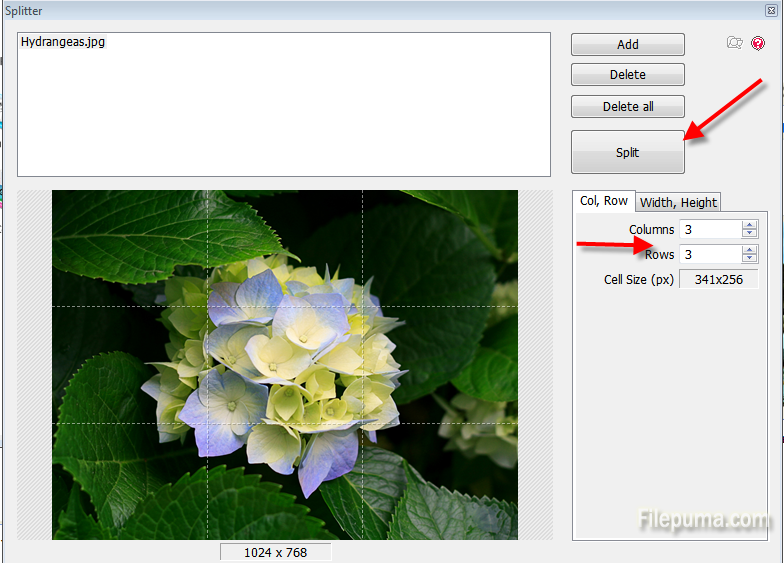Click inside the Rows input field
The image size is (784, 563).
(x=710, y=255)
